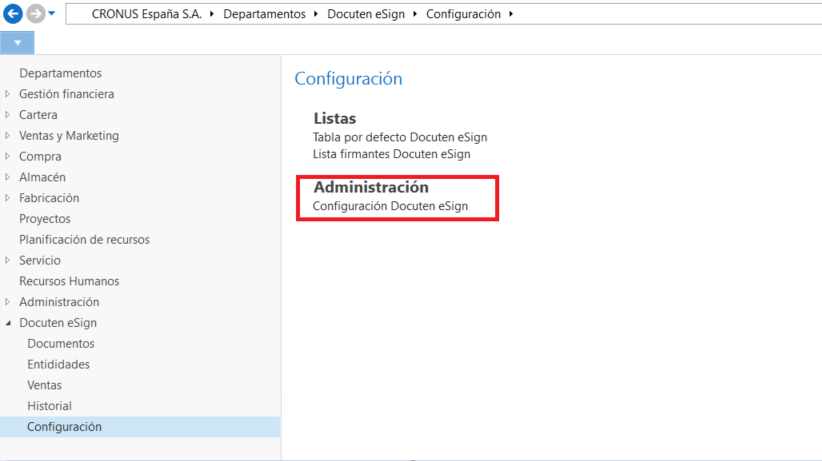Open Planificación de recursos department

84,240
